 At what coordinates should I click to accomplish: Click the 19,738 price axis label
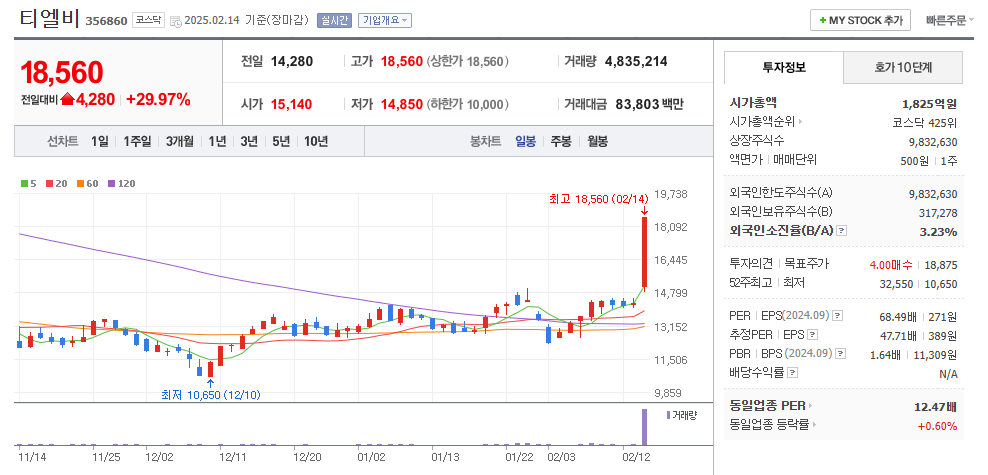point(671,194)
